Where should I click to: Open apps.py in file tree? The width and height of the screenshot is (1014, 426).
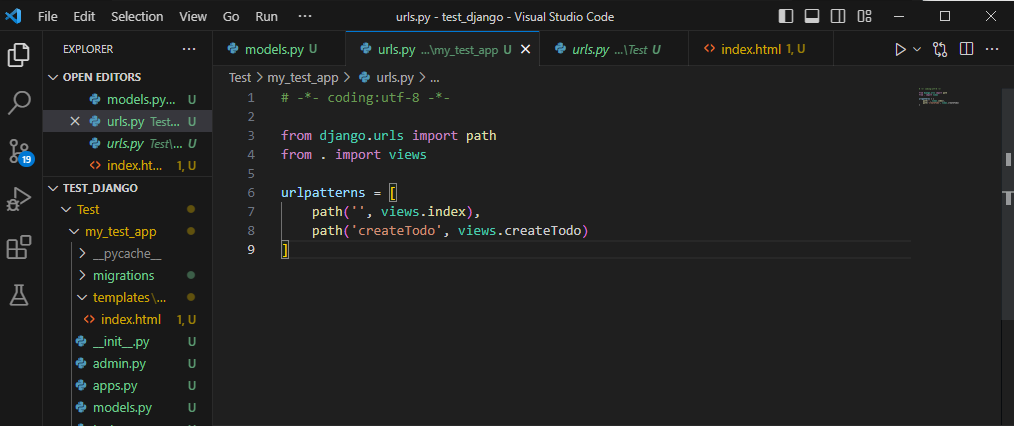[x=127, y=386]
